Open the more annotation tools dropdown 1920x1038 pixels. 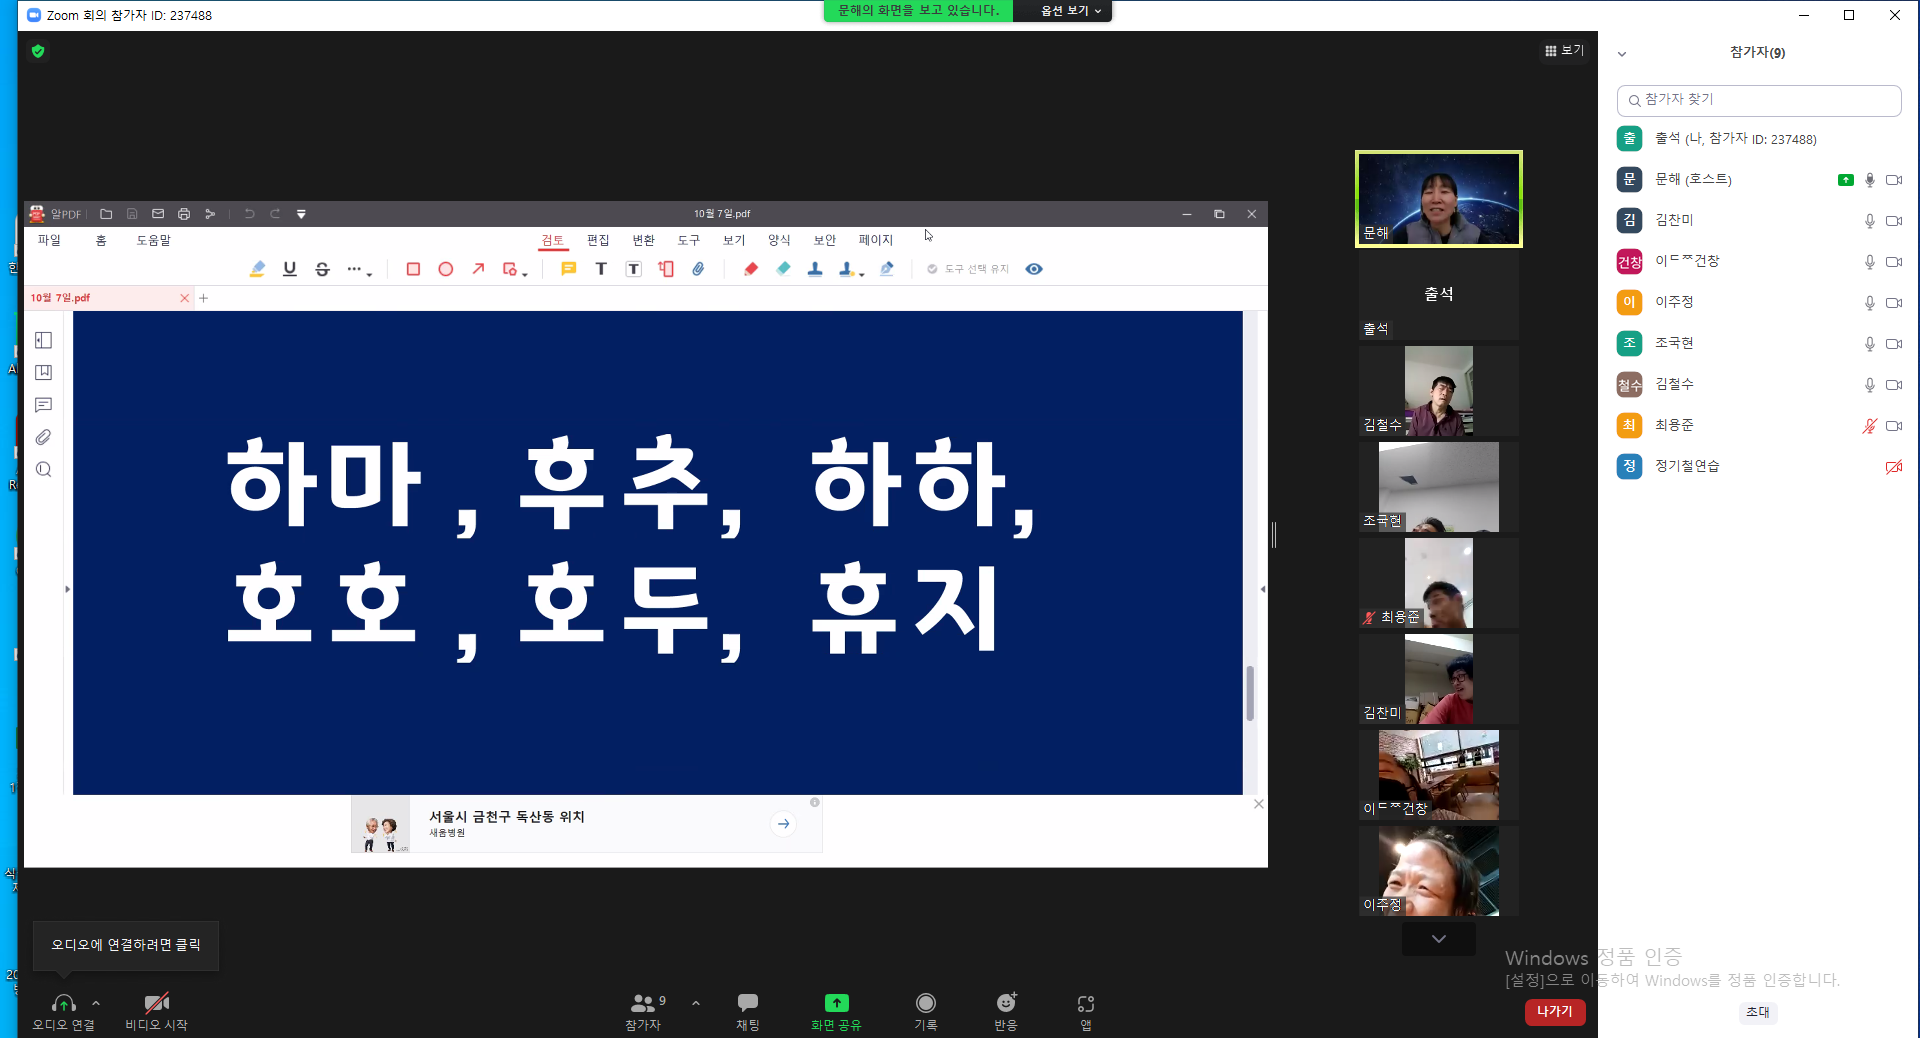(360, 269)
